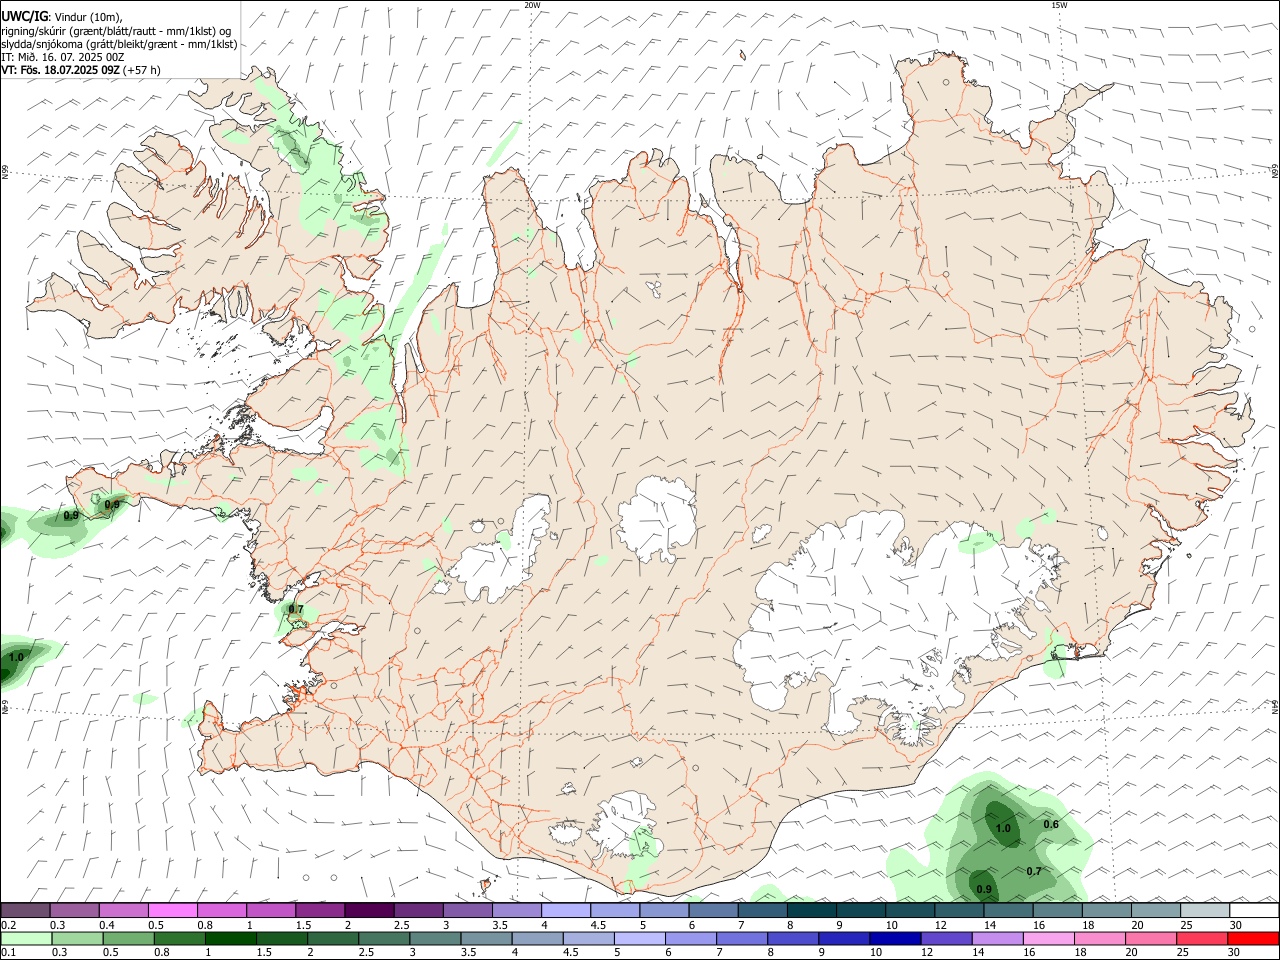Pick upper legend swatch between 4 and 4.5
Screen dimensions: 1280x960
click(x=565, y=910)
